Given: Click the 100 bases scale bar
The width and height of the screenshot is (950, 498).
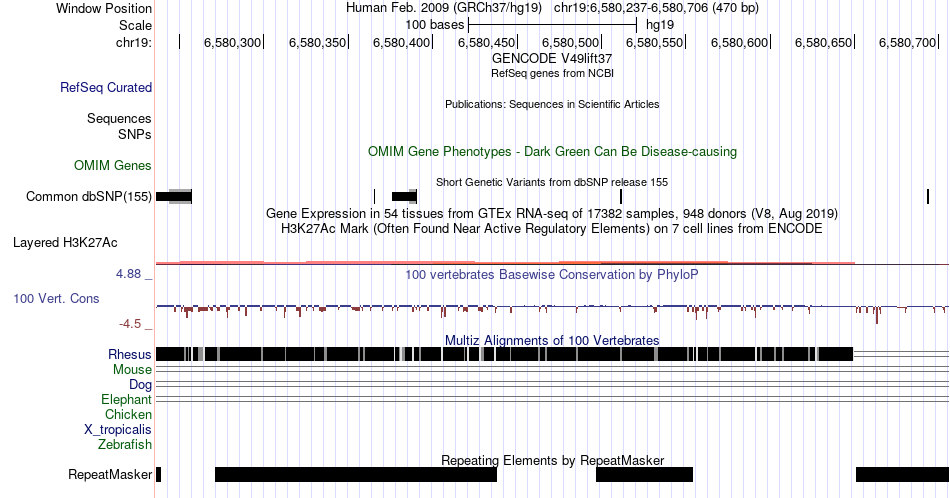Looking at the screenshot, I should click(553, 25).
